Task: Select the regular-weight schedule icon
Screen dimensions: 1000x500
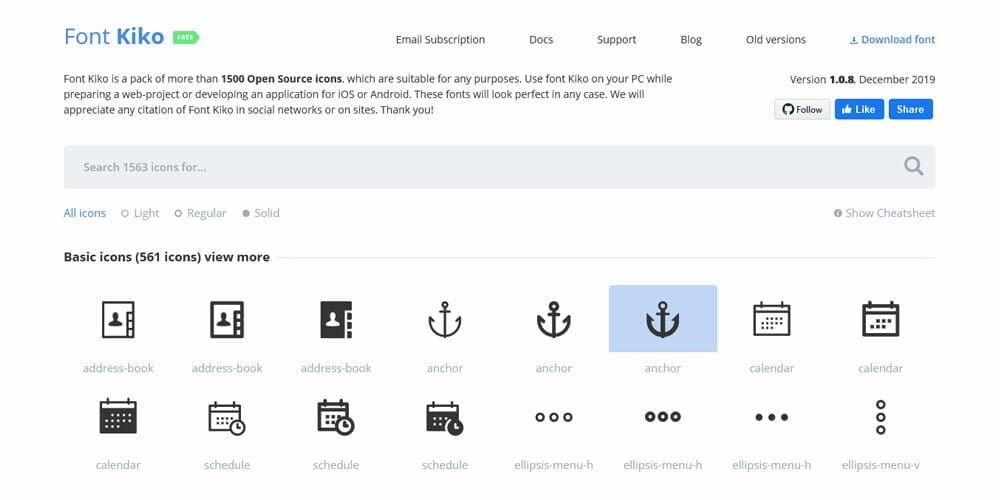Action: (336, 418)
